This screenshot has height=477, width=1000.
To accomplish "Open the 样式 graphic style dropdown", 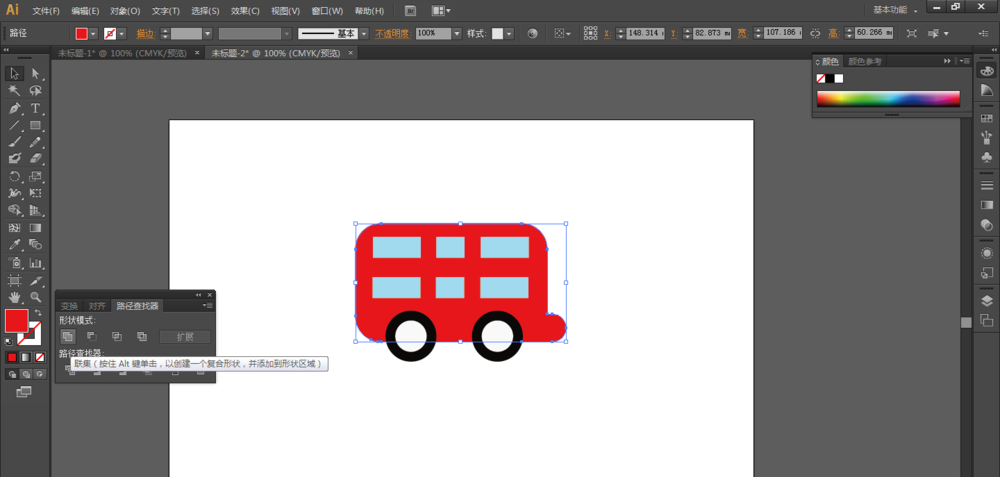I will 509,33.
